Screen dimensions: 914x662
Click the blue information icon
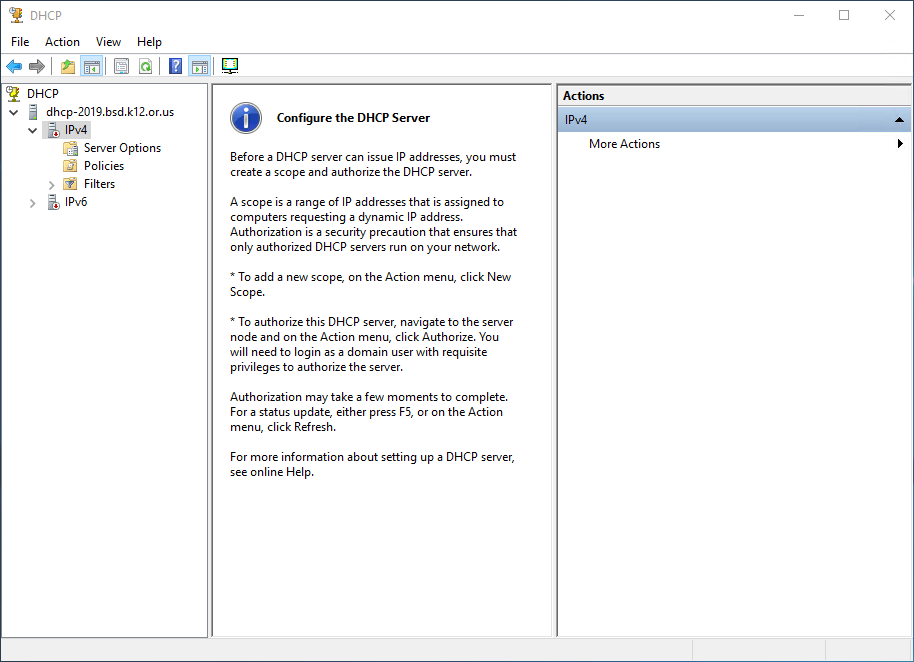point(246,118)
